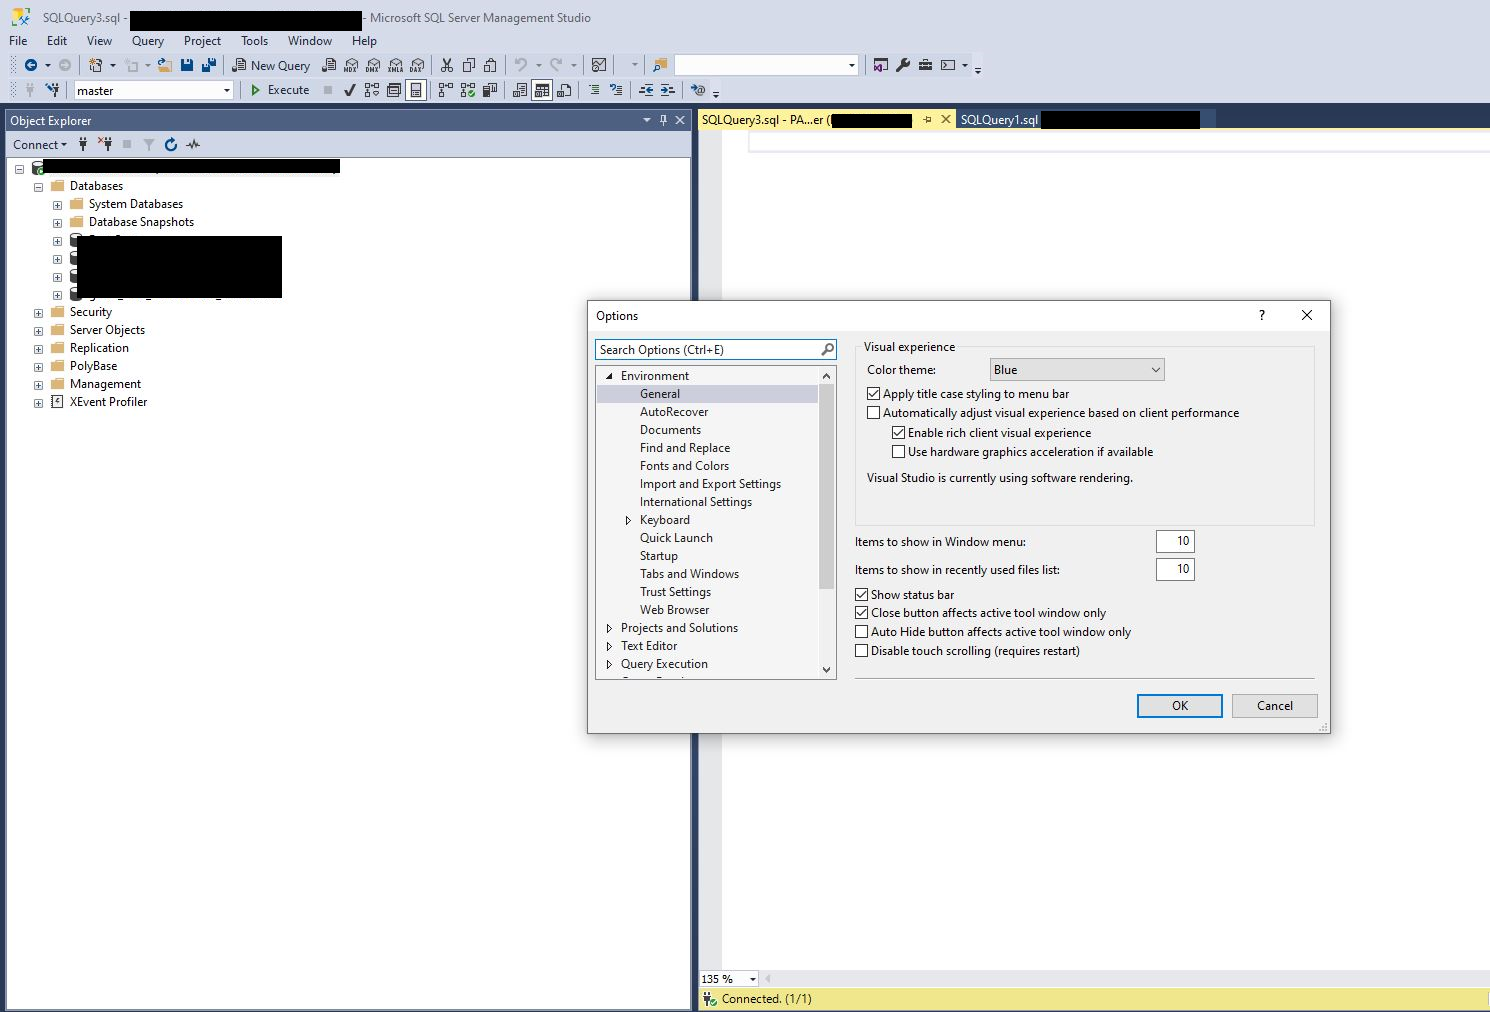Open the Color theme dropdown showing Blue
The width and height of the screenshot is (1490, 1012).
pos(1077,370)
